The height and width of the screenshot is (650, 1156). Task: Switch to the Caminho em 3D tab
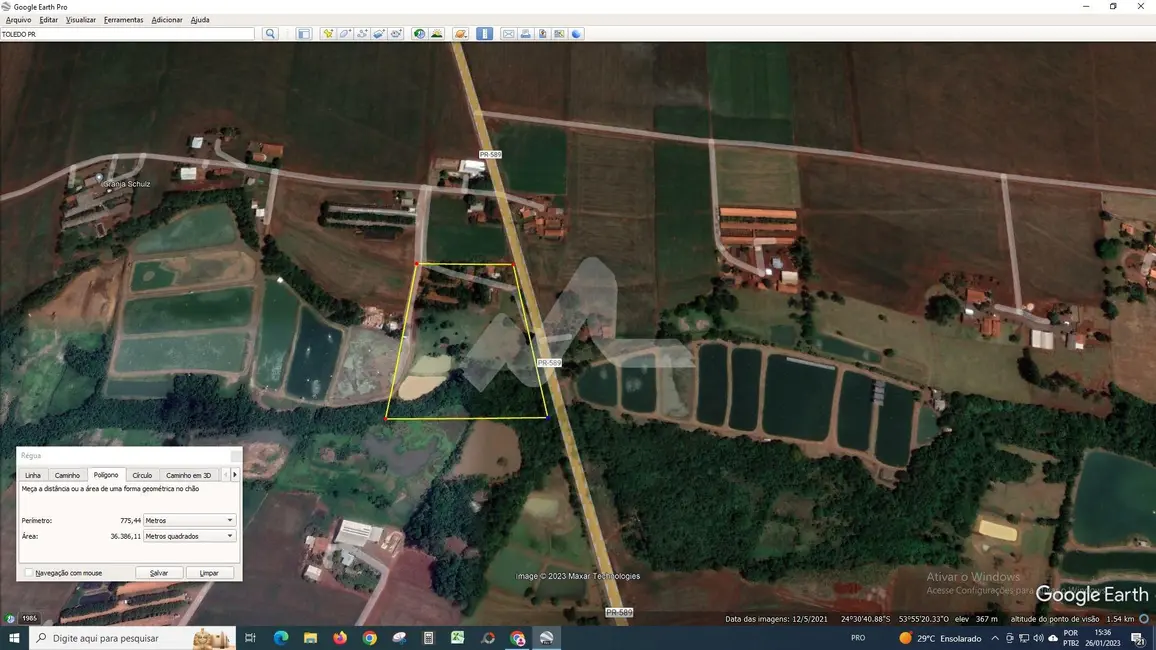189,475
